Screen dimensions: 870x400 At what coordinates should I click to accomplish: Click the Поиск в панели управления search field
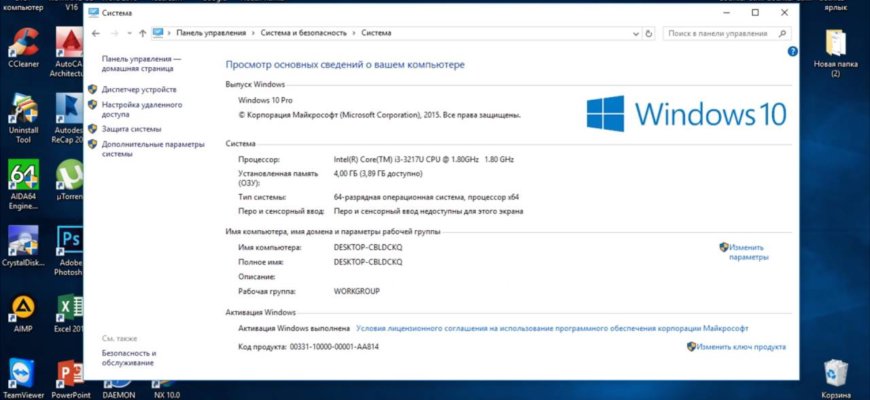pyautogui.click(x=718, y=33)
